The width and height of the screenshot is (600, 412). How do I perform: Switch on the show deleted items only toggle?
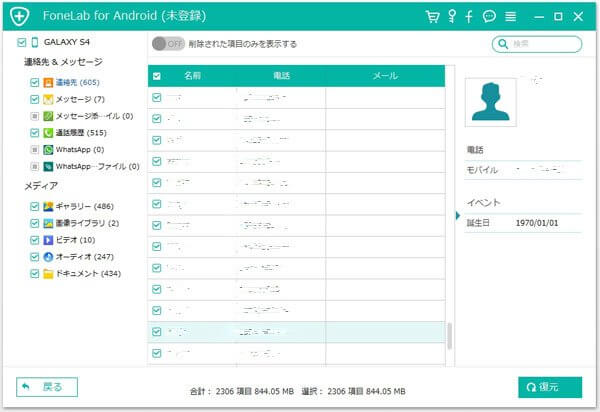(168, 44)
